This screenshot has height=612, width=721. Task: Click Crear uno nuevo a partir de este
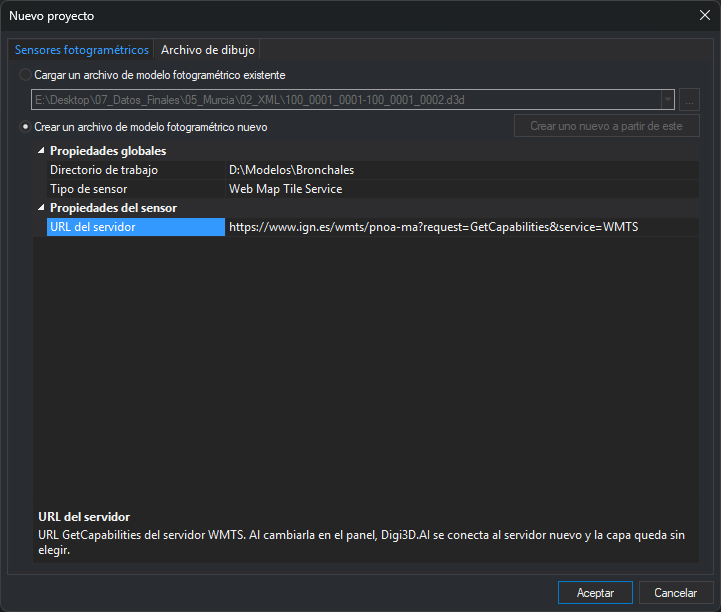[607, 126]
